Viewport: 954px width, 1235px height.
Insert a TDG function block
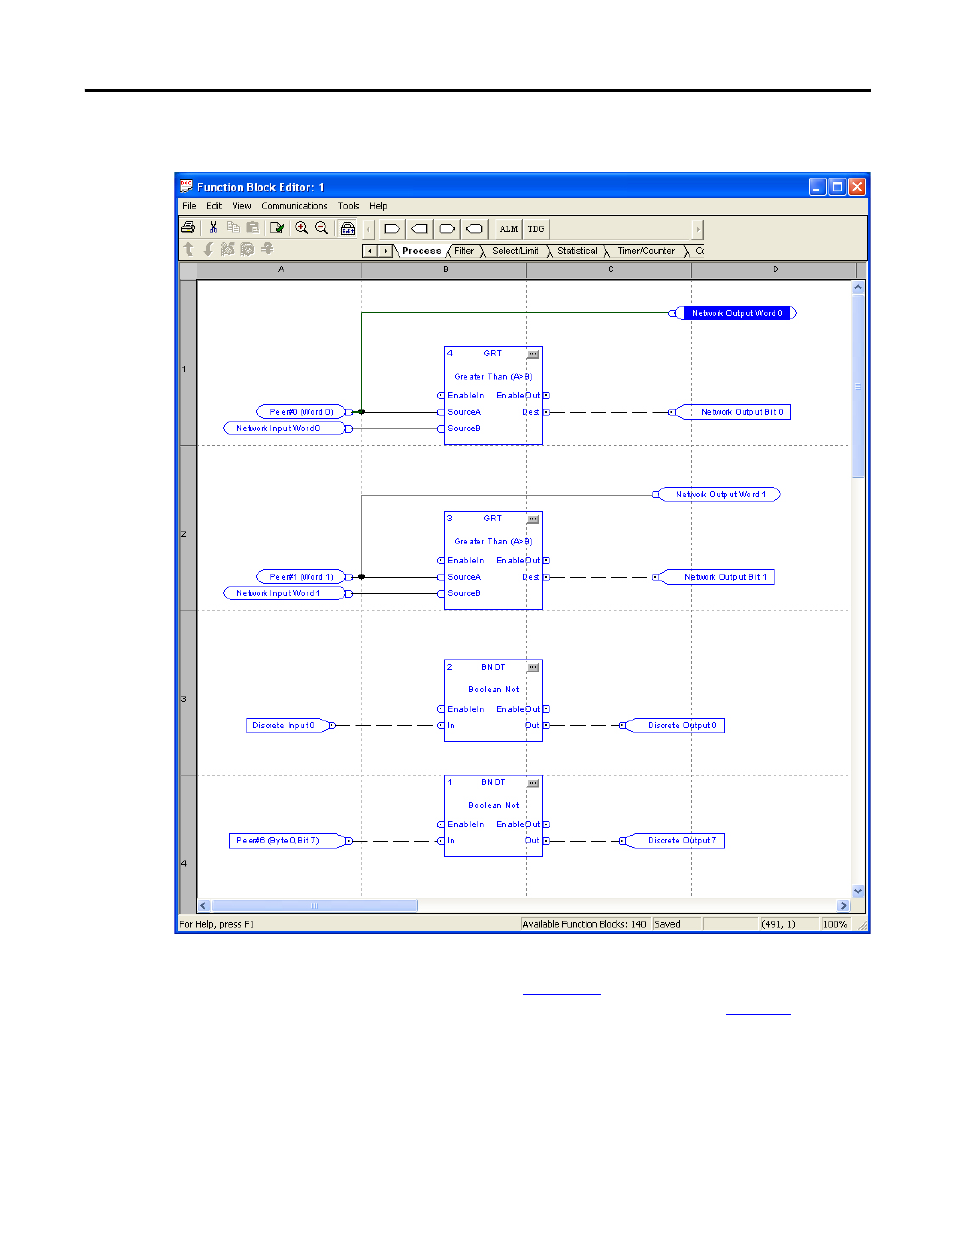point(536,229)
